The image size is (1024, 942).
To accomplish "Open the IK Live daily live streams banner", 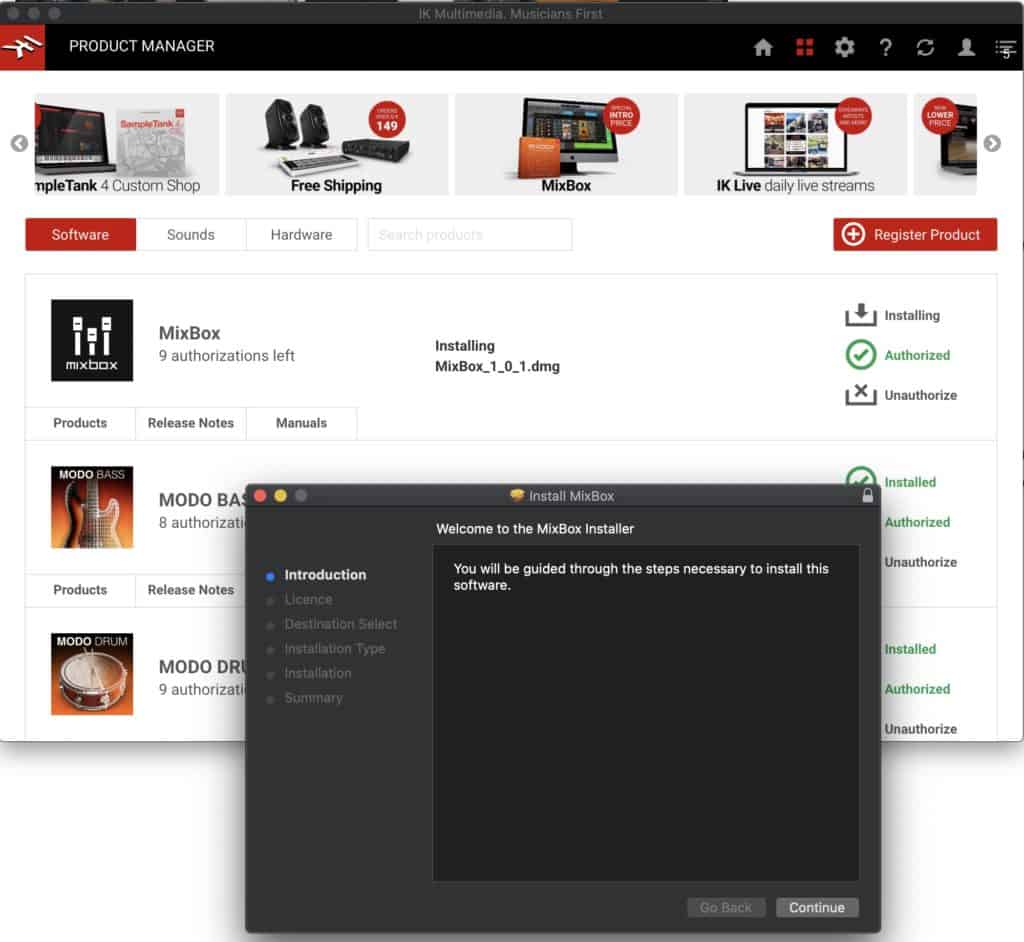I will click(x=795, y=144).
